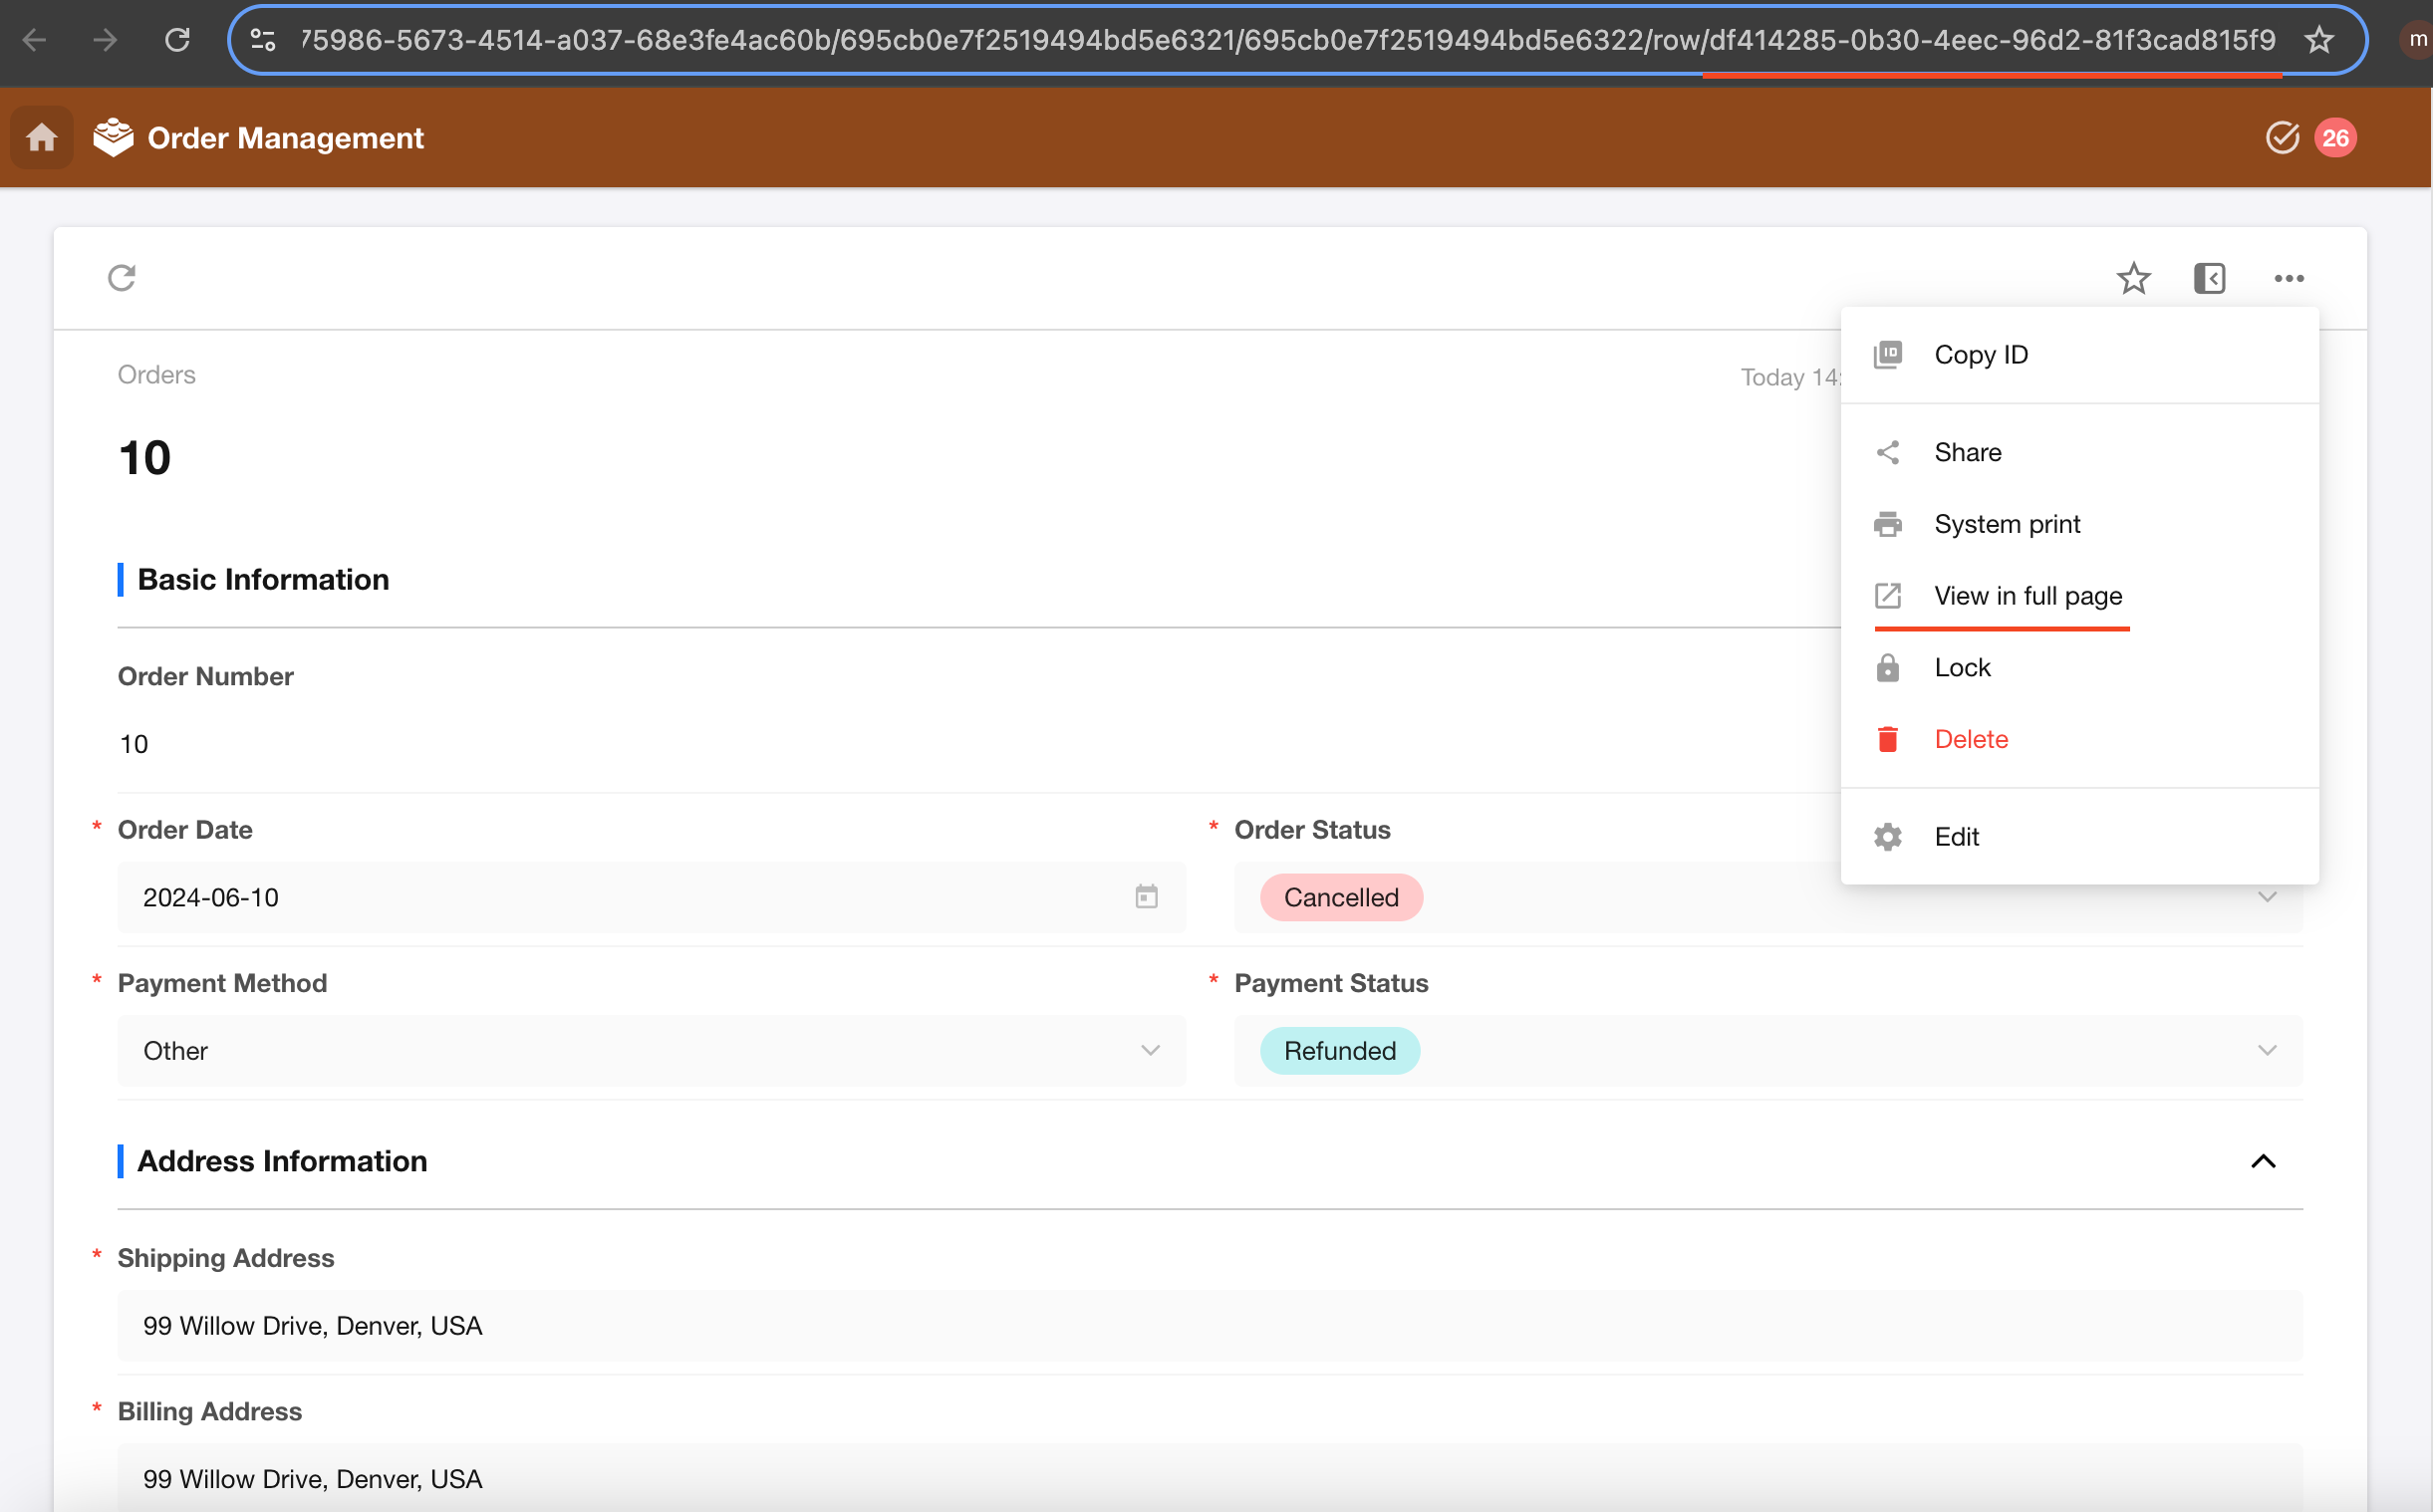Toggle the side panel collapse icon
The image size is (2433, 1512).
(2209, 278)
